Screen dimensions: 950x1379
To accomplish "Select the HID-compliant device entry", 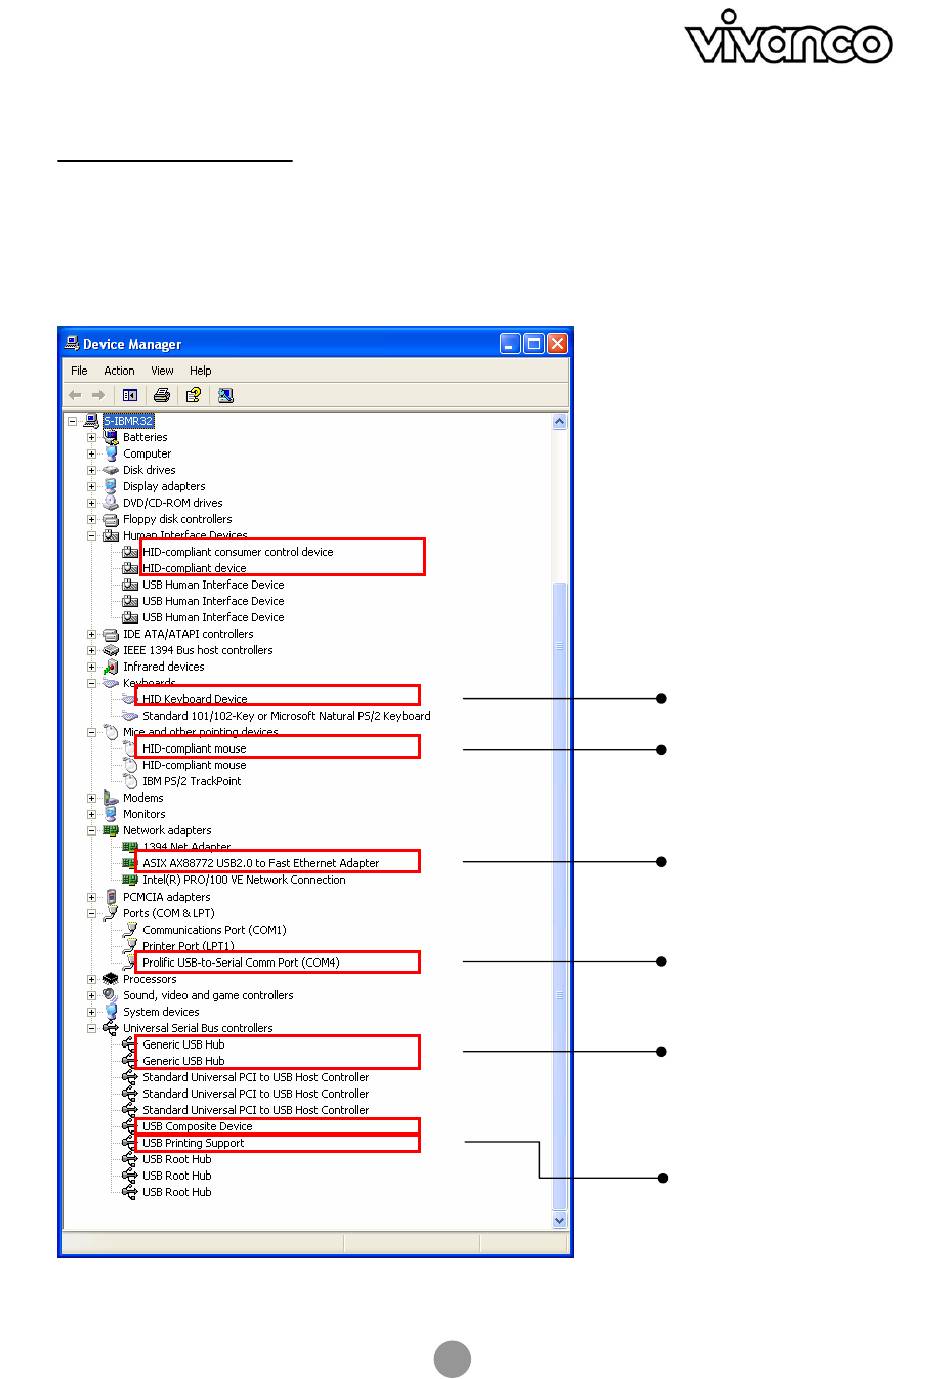I will tap(194, 568).
